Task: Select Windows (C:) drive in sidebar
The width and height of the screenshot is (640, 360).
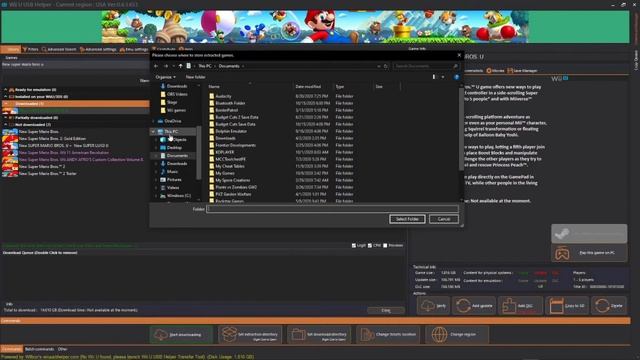Action: (178, 196)
